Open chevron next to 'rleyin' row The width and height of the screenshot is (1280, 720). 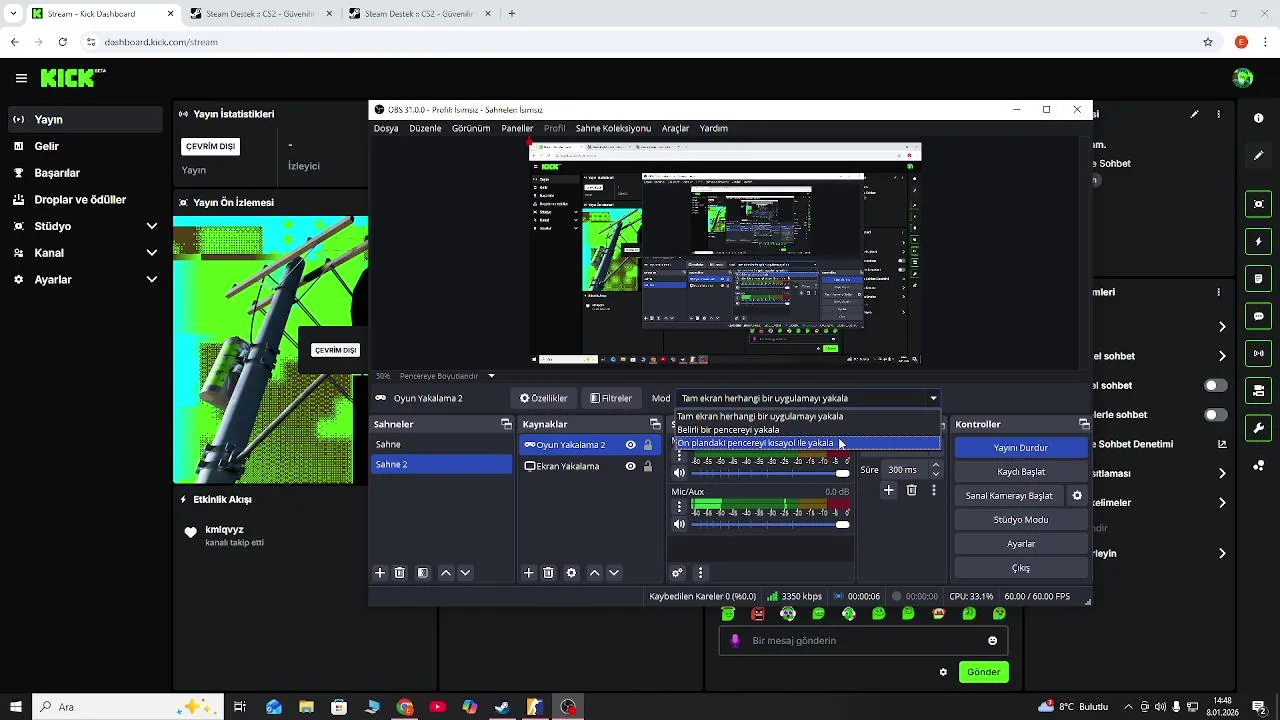[x=1222, y=553]
